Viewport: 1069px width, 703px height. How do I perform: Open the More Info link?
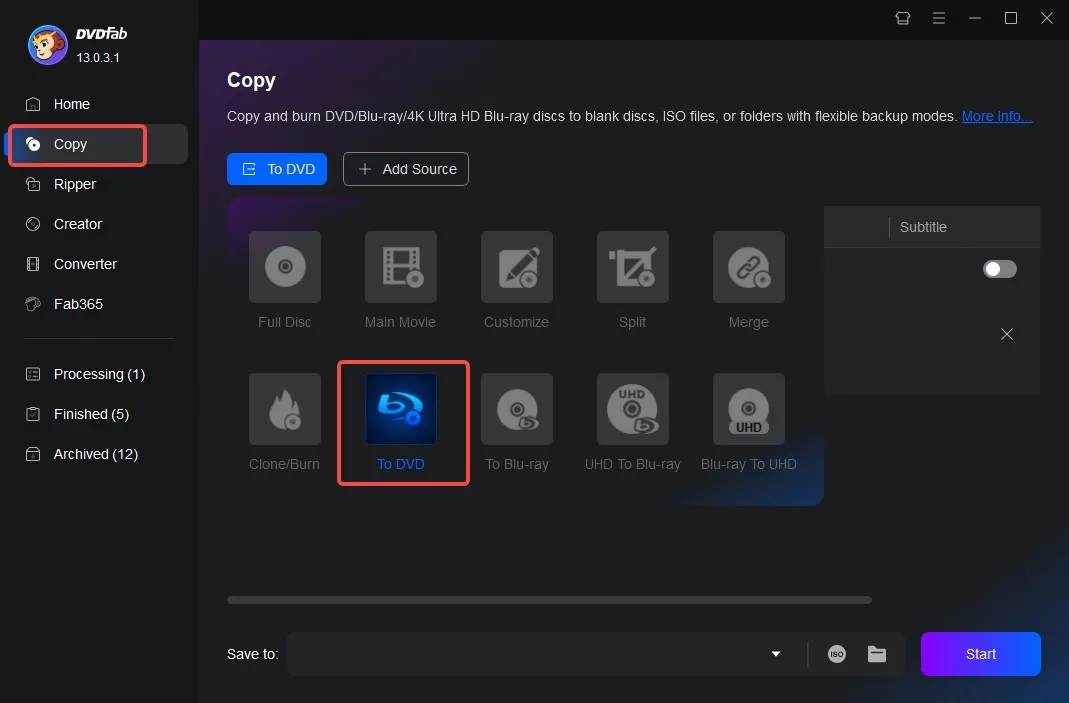click(x=996, y=116)
